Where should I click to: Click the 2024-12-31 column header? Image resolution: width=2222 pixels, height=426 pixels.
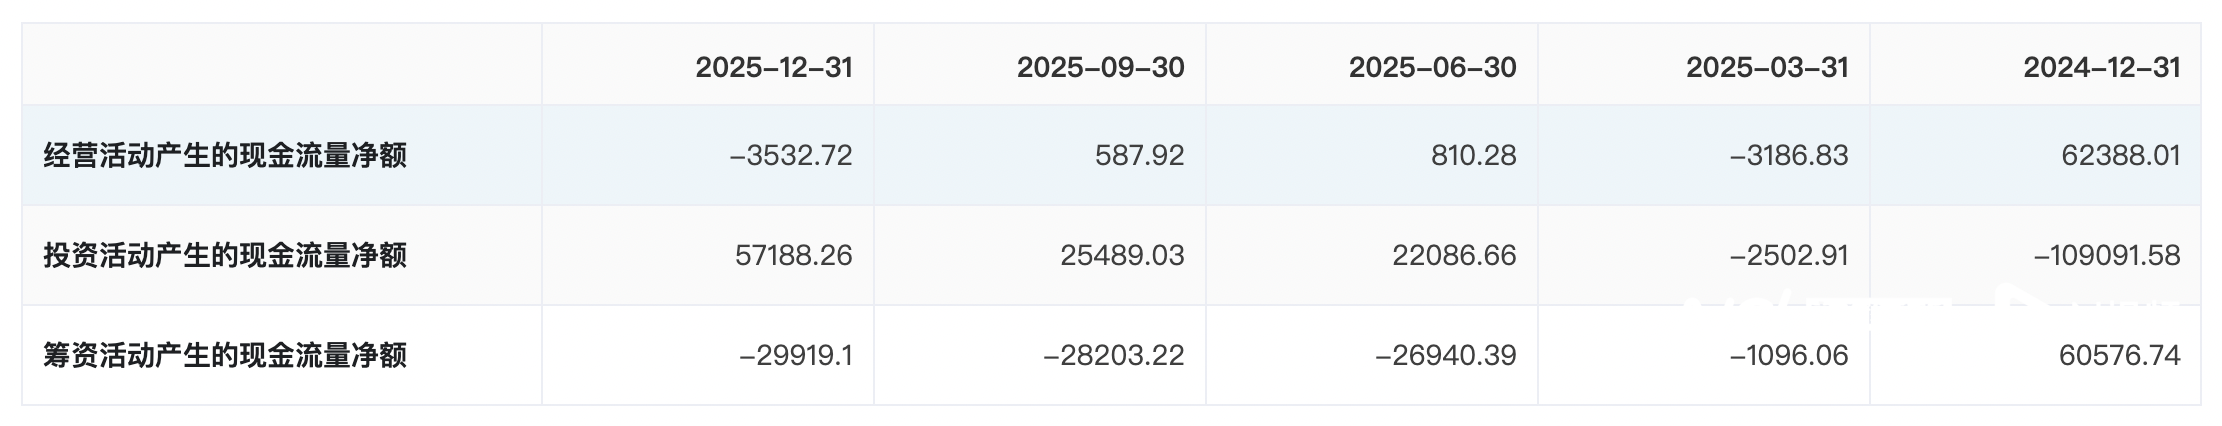(x=2101, y=67)
